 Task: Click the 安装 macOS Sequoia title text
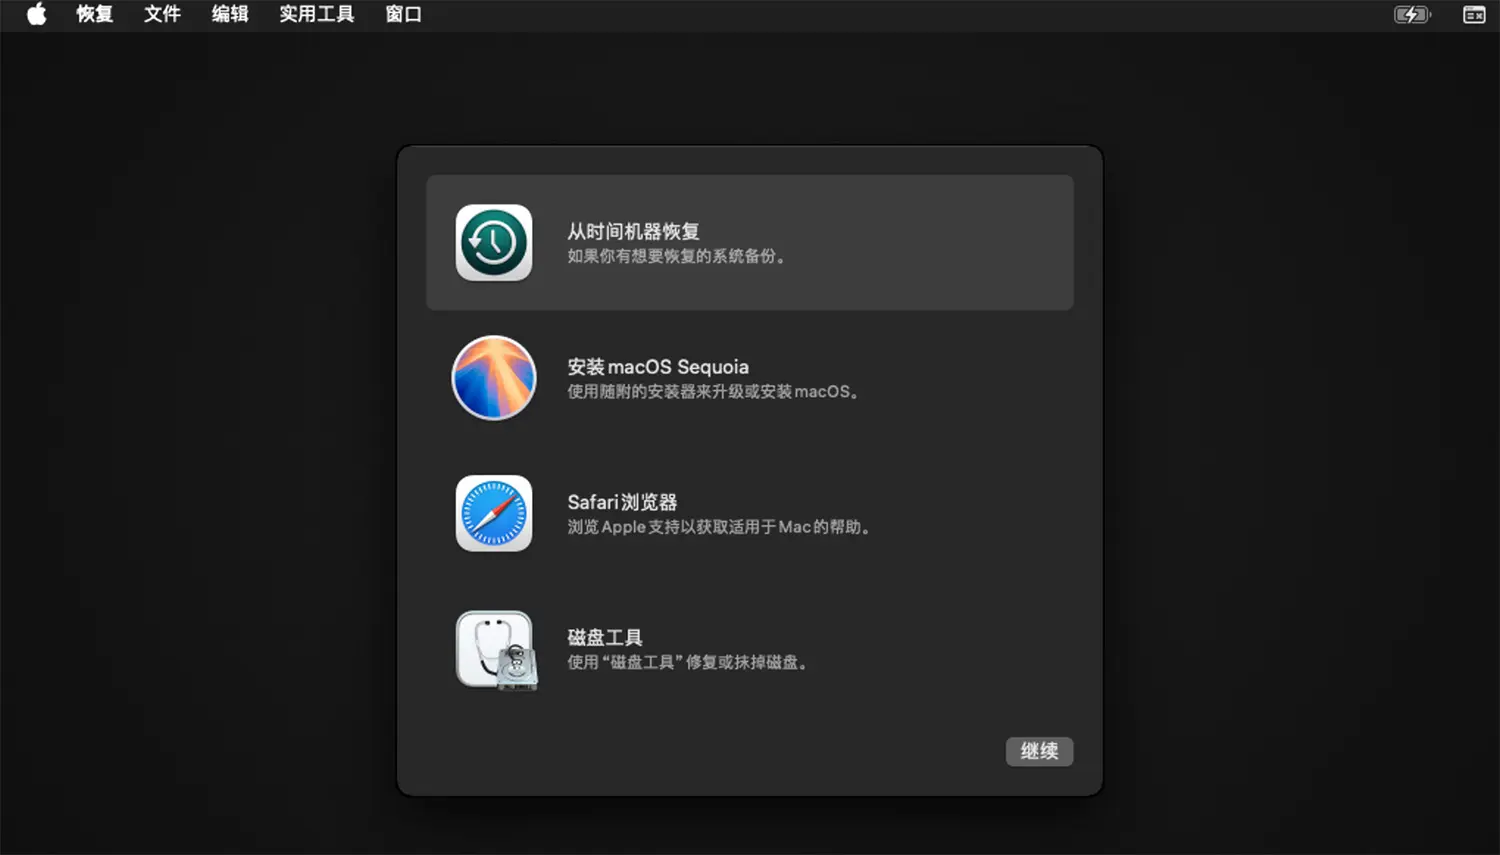click(x=658, y=367)
